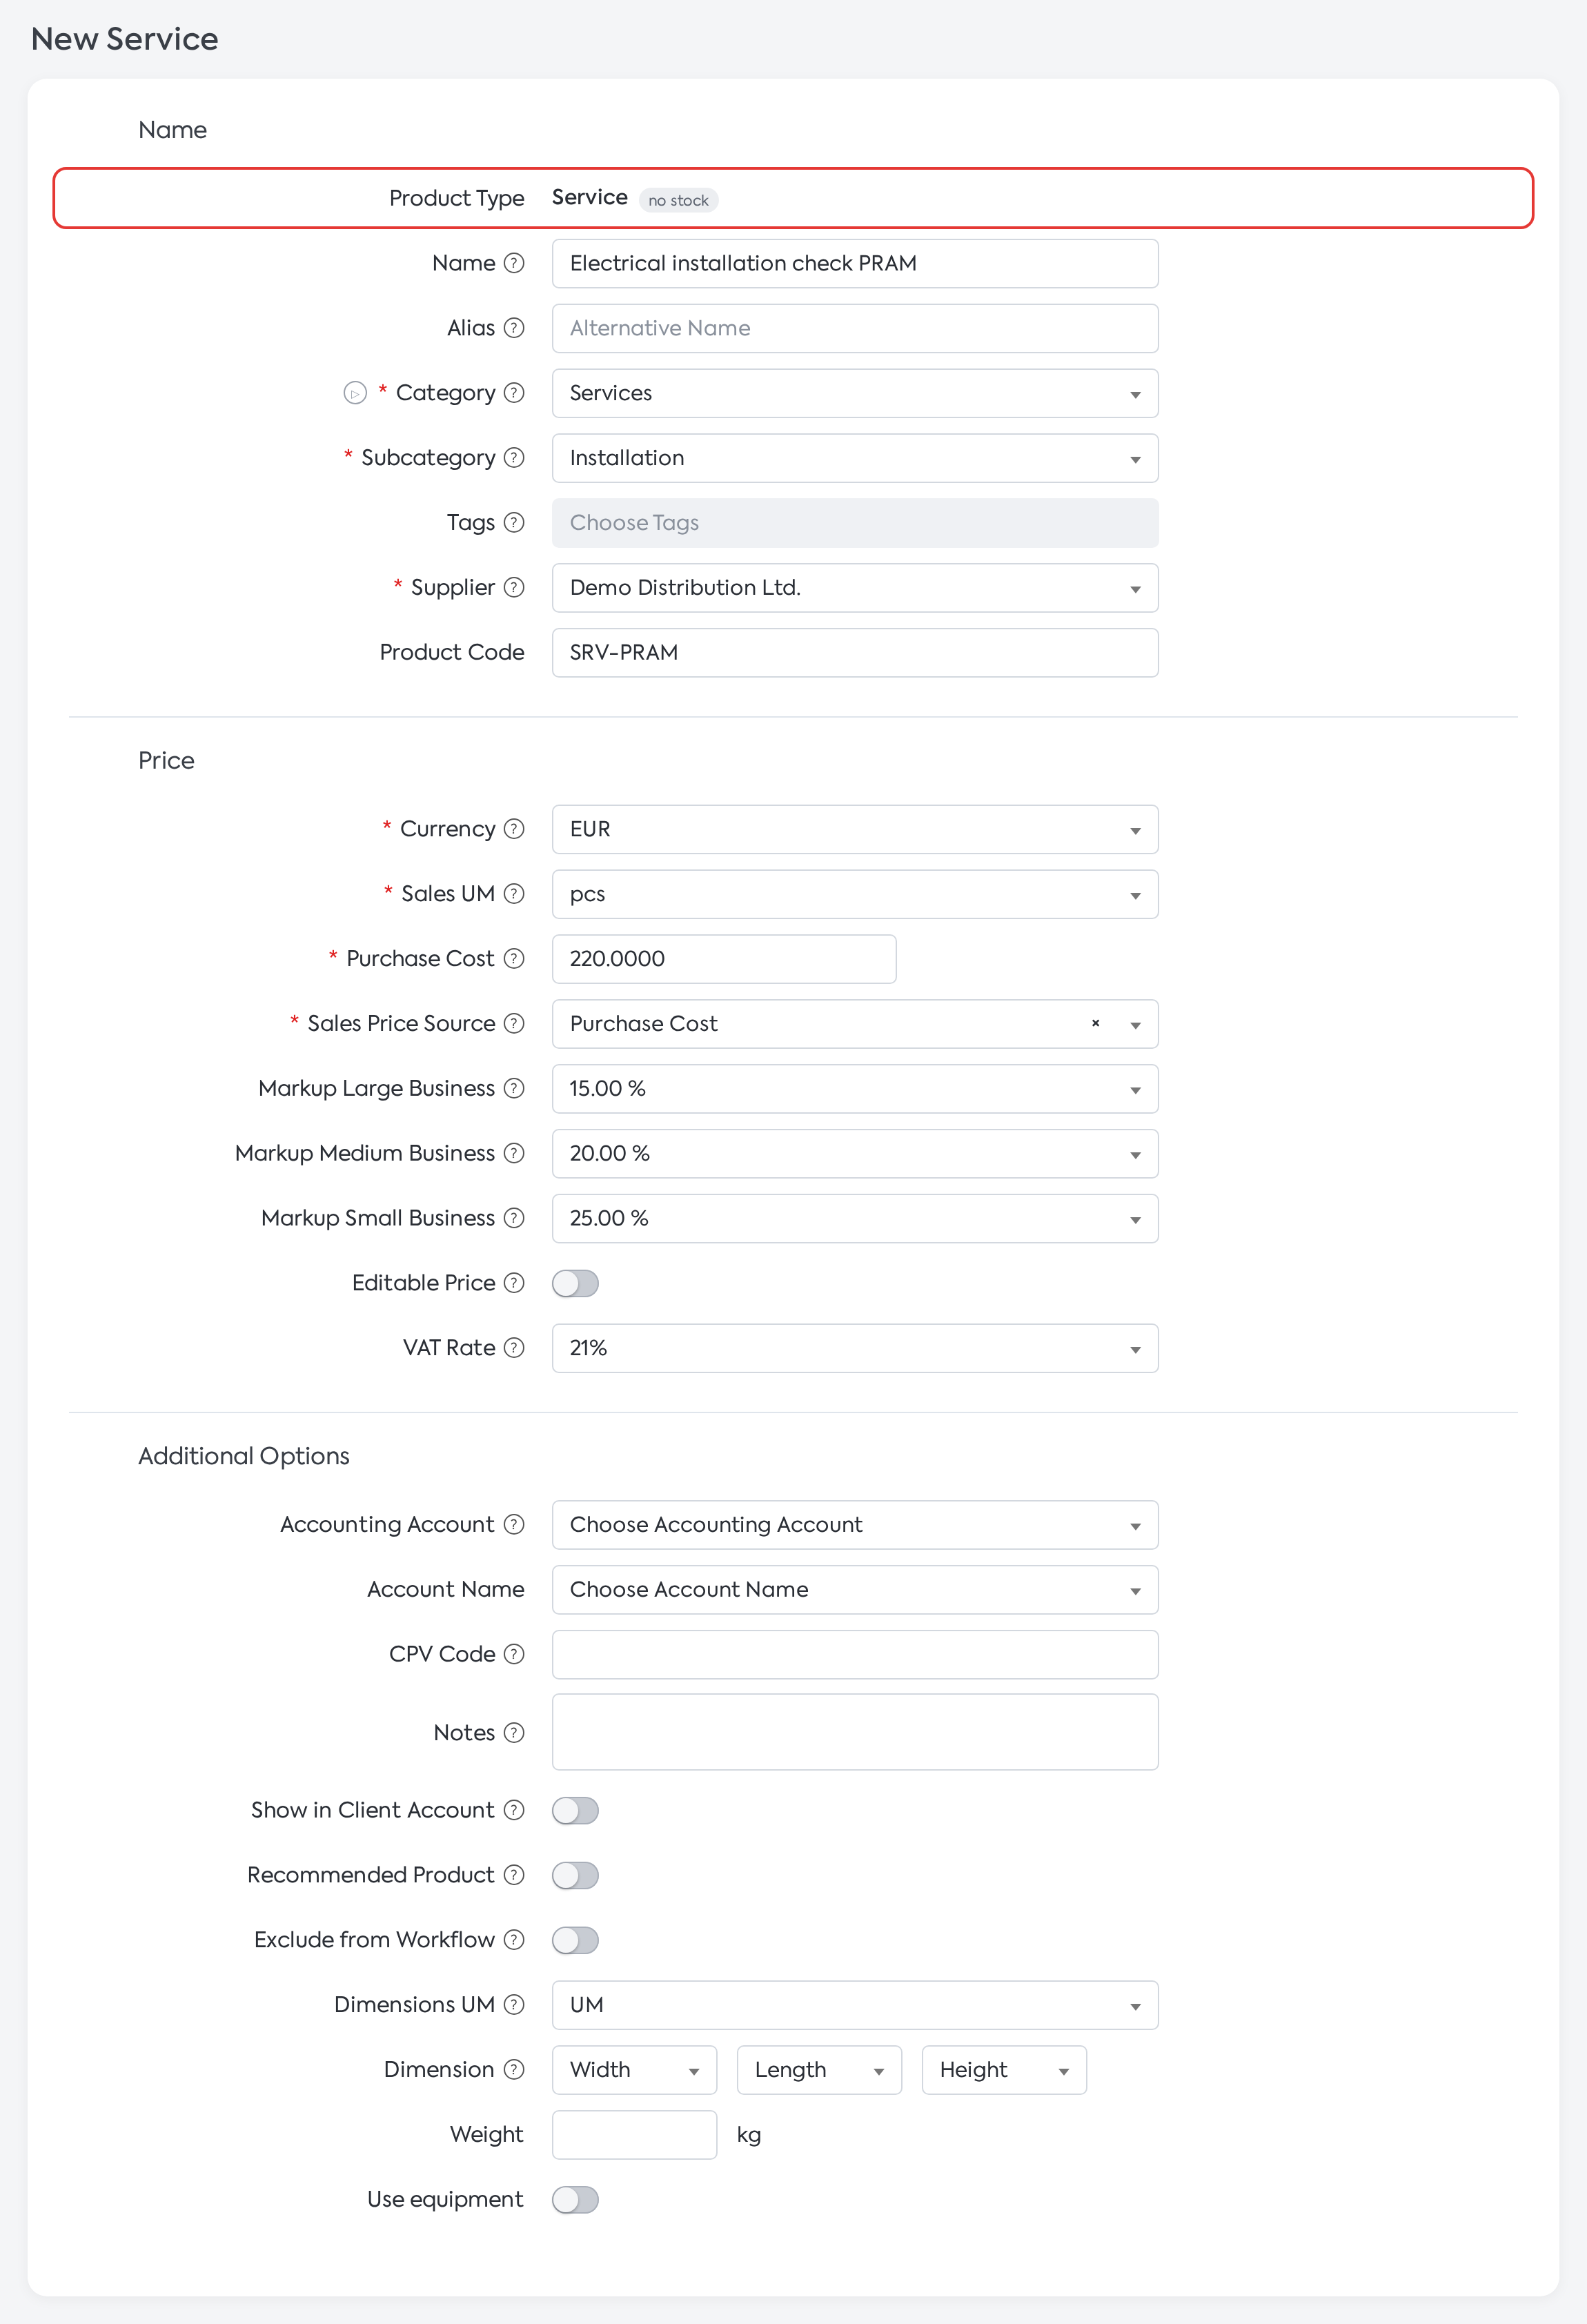
Task: Open Markup Small Business 25.00 % dropdown
Action: coord(855,1218)
